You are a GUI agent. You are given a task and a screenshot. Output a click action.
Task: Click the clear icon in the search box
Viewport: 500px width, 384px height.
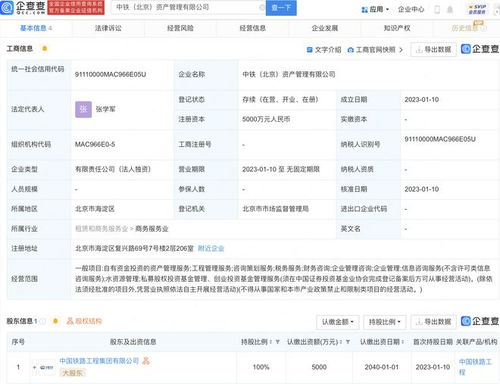(262, 7)
